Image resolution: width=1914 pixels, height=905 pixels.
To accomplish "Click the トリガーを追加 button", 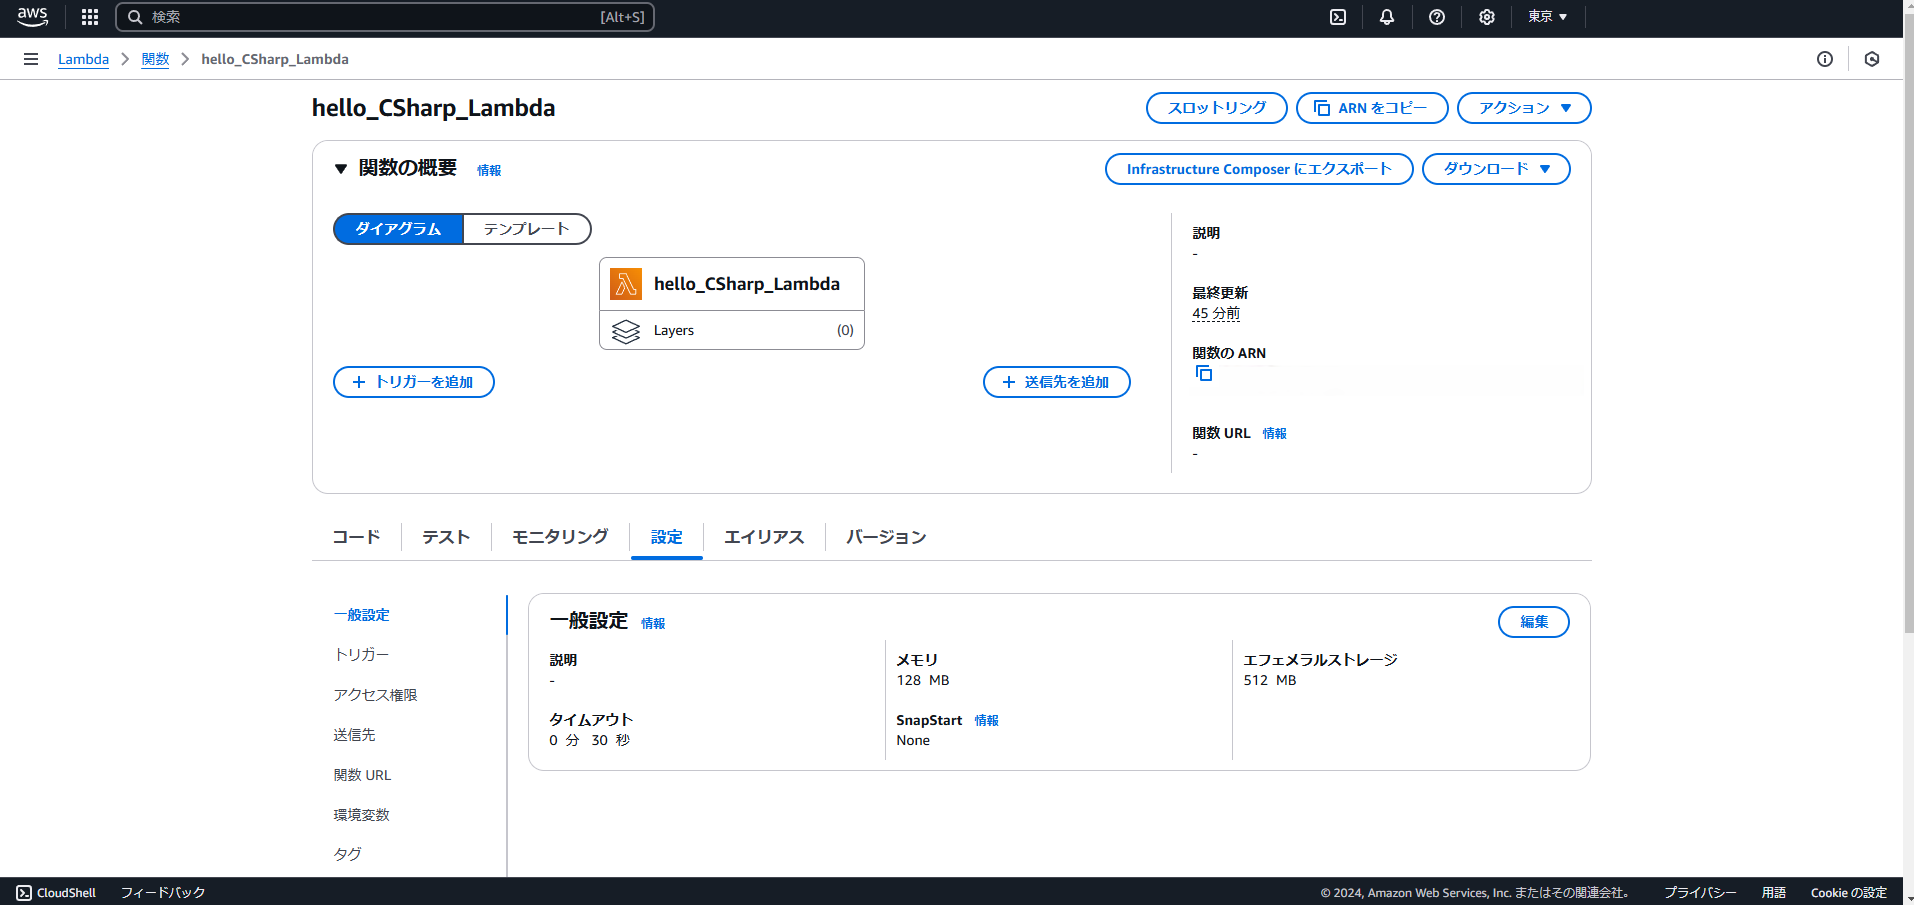I will [414, 382].
